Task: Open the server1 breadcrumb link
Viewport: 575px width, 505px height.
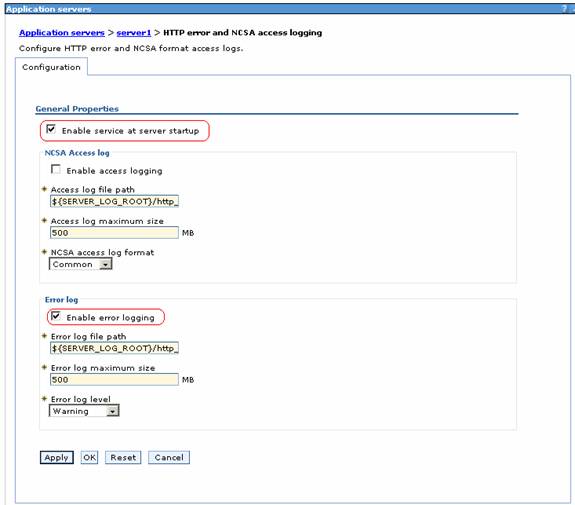Action: point(133,33)
